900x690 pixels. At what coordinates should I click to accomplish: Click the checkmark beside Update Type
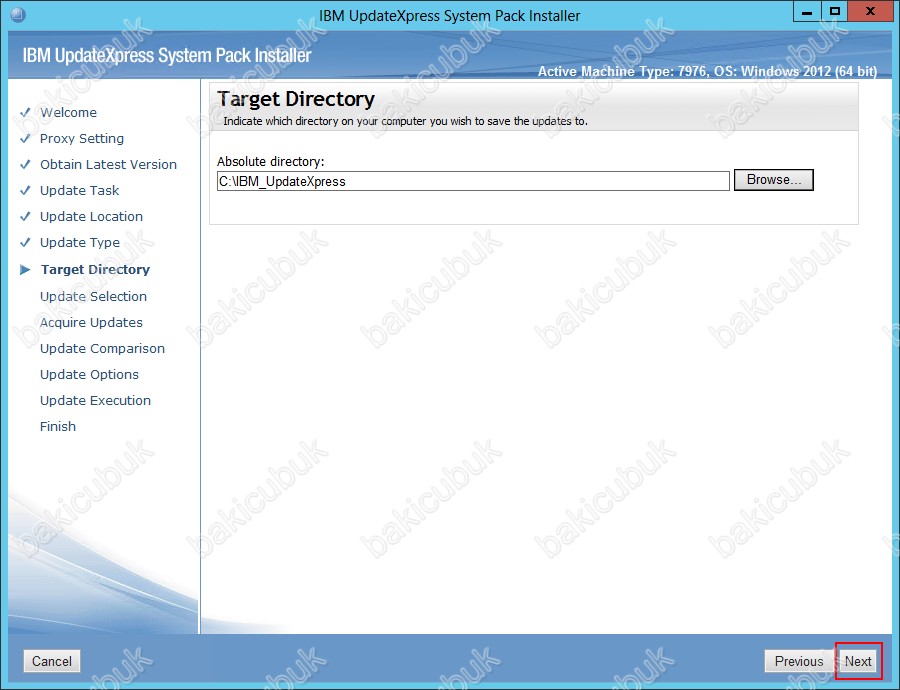25,243
